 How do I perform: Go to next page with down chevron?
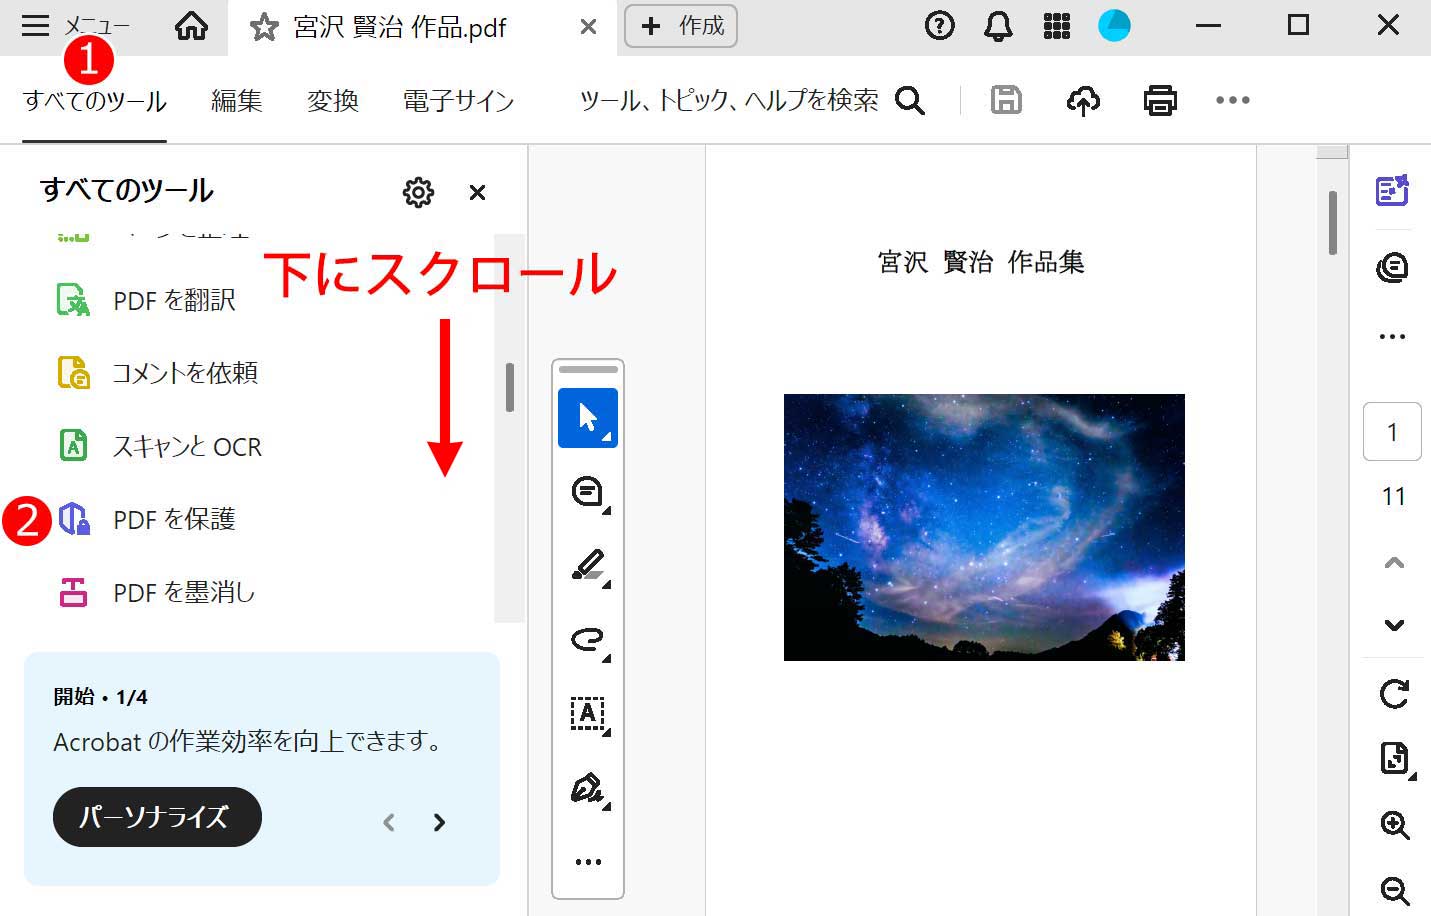(1394, 625)
